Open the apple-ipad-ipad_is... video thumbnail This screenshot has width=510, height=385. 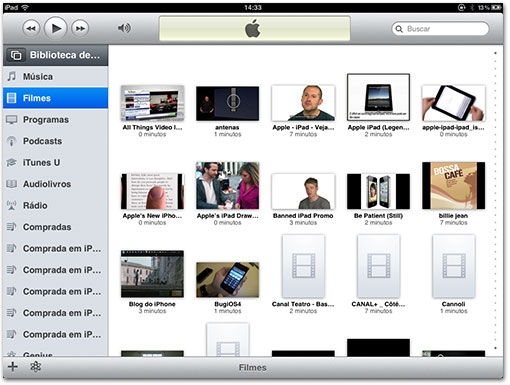(453, 103)
